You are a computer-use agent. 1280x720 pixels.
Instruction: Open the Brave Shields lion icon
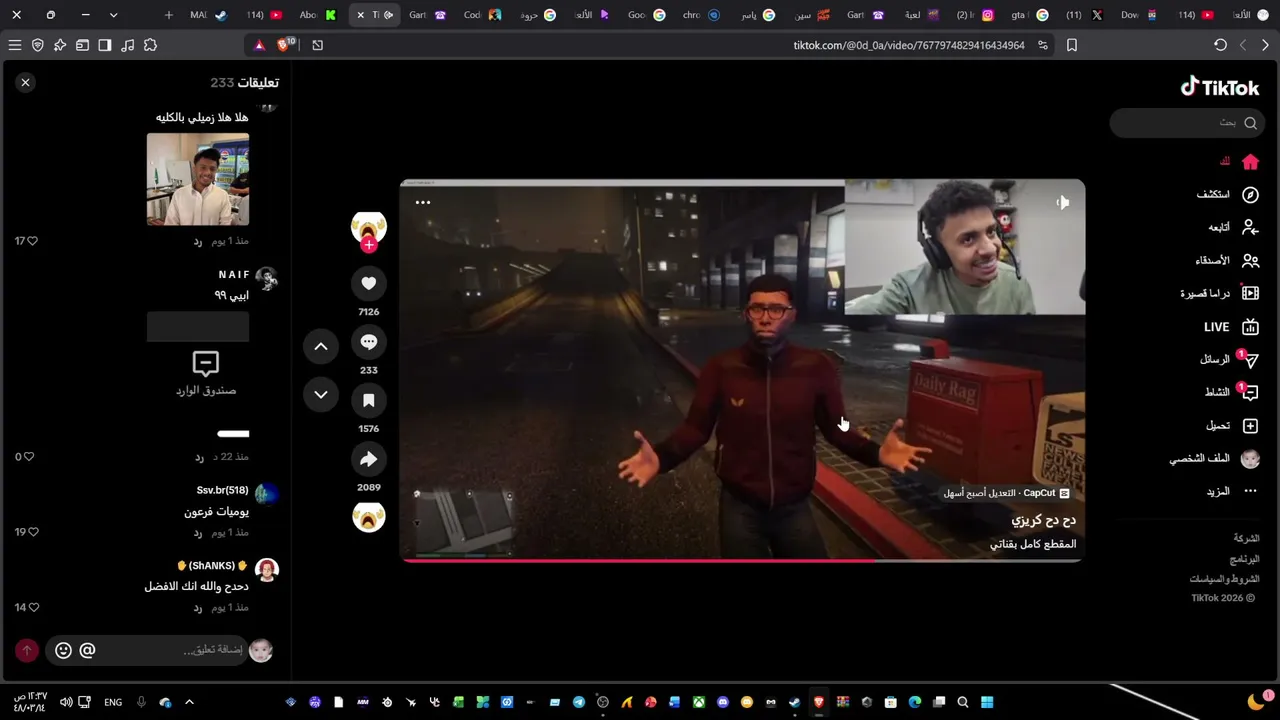(283, 45)
